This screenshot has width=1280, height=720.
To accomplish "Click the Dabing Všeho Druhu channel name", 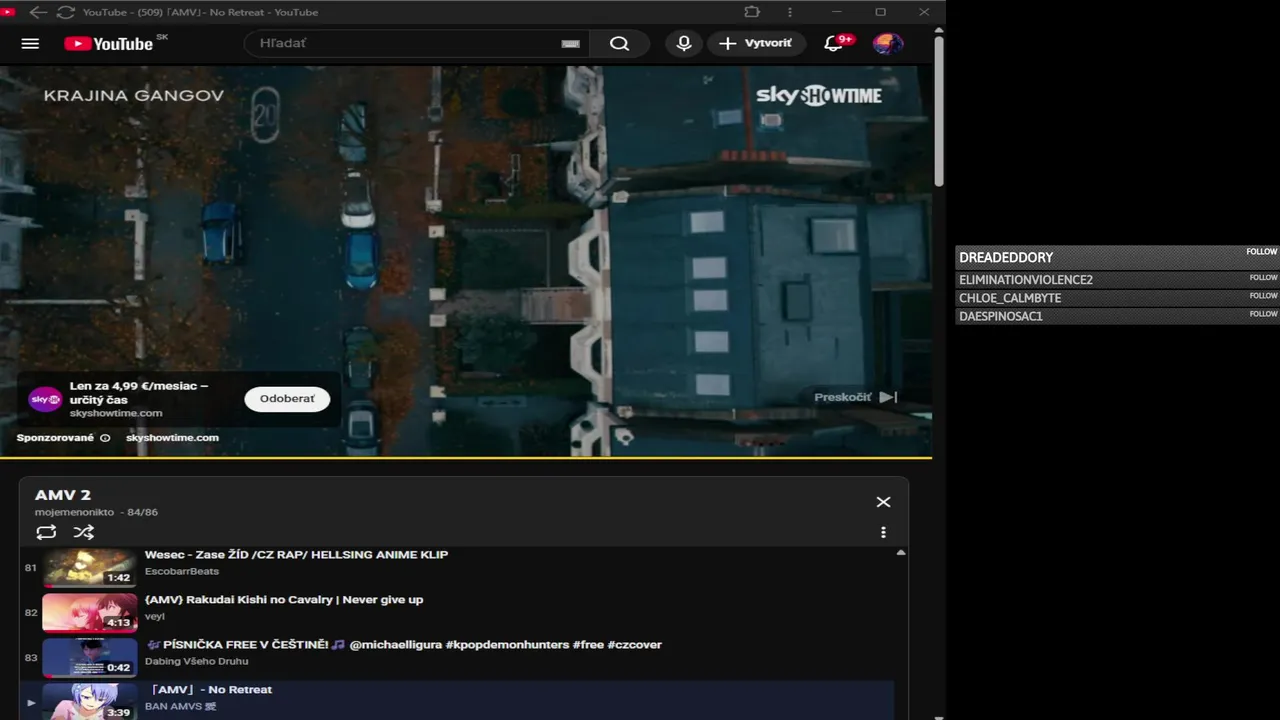I will [197, 661].
